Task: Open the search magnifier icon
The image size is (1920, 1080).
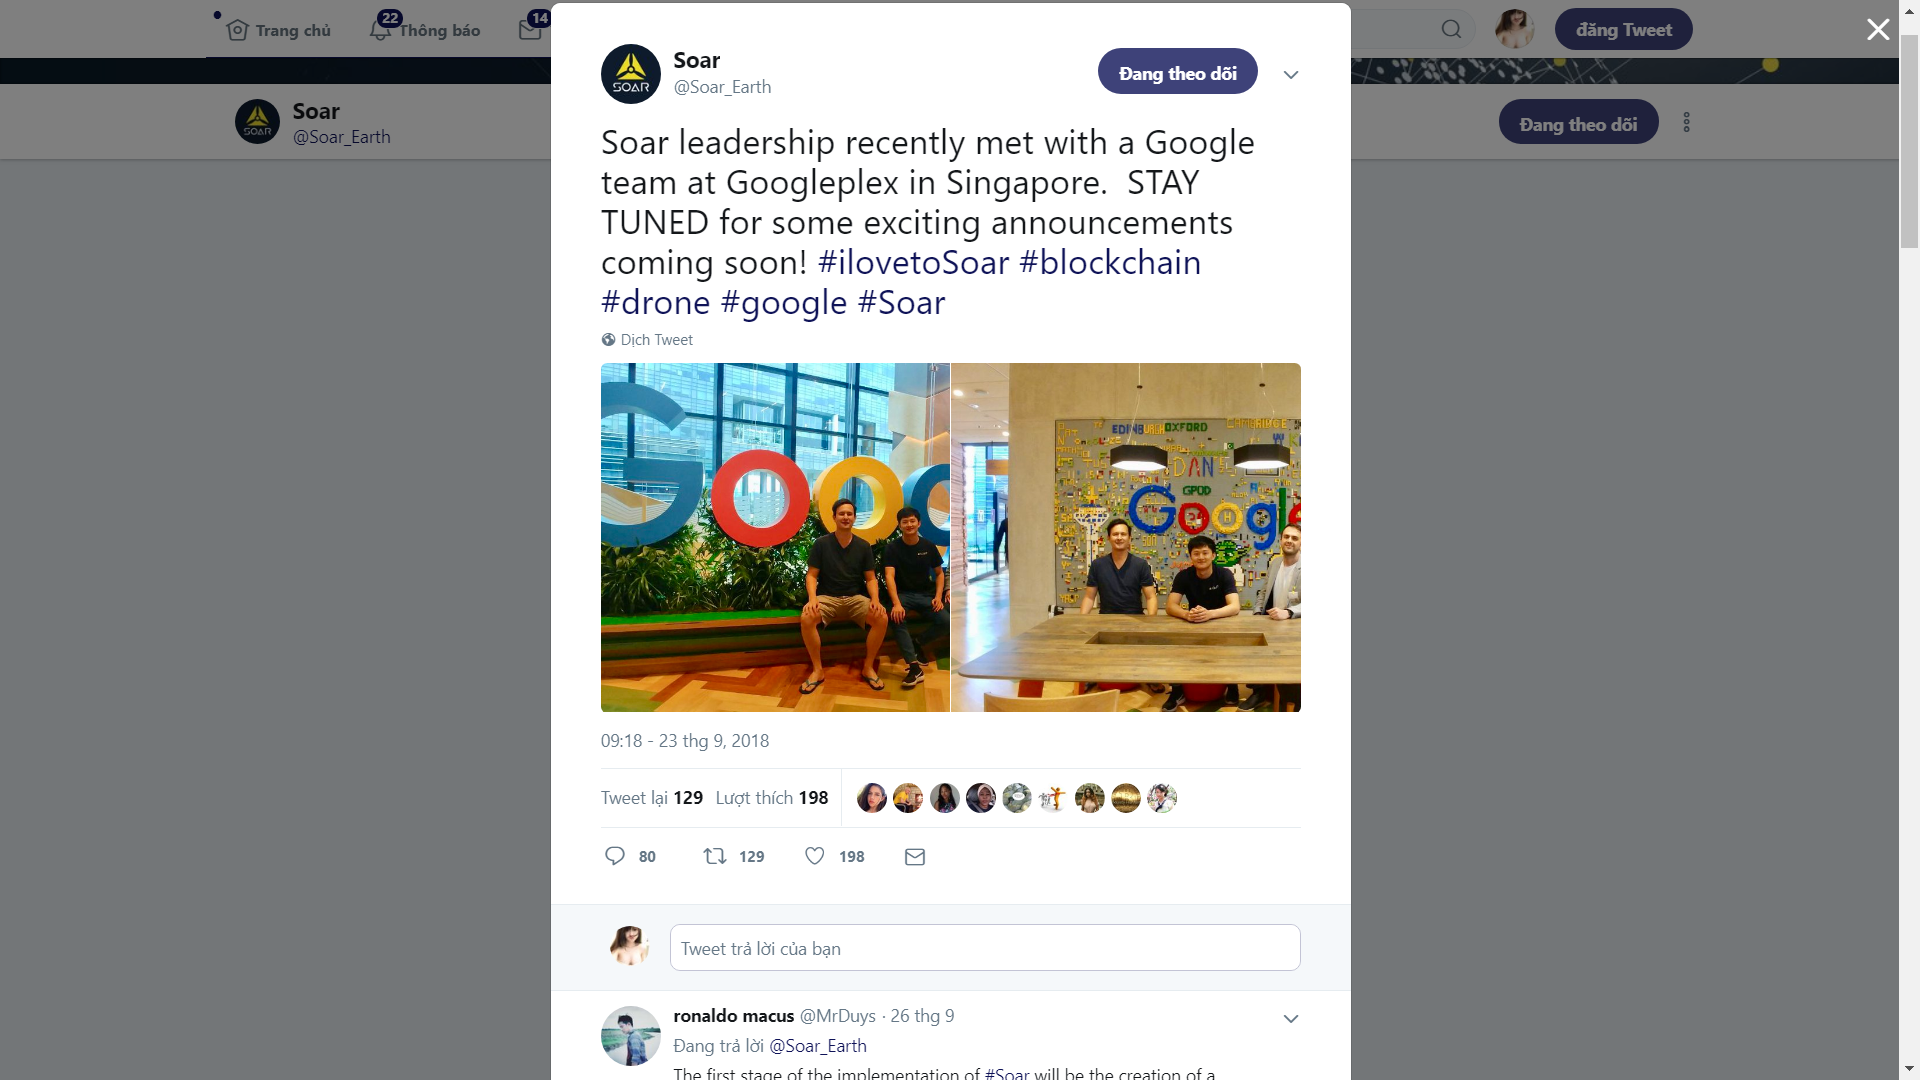Action: (1451, 29)
